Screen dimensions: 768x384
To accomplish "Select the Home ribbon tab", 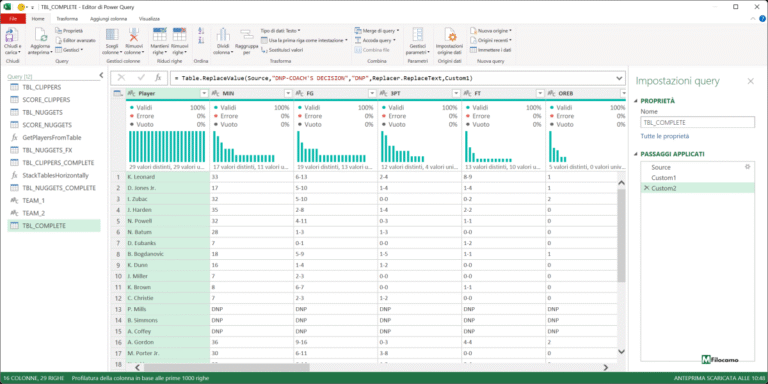I will tap(38, 19).
